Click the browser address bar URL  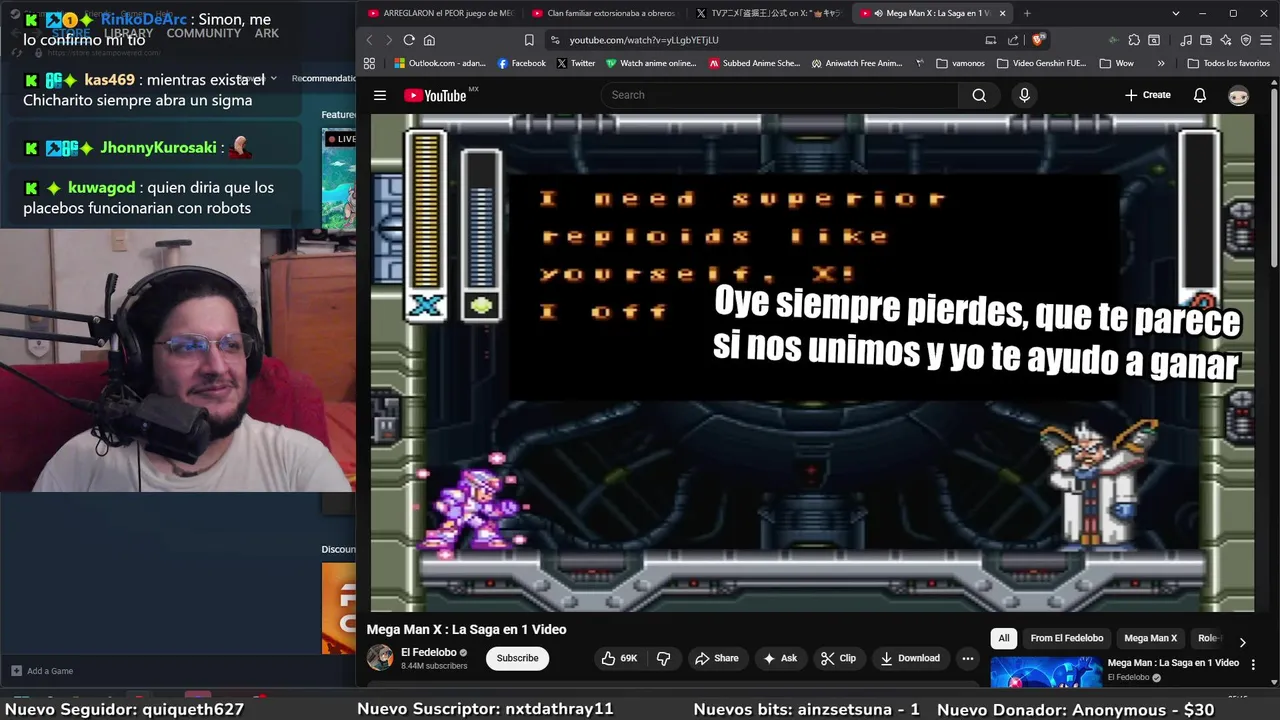coord(644,40)
